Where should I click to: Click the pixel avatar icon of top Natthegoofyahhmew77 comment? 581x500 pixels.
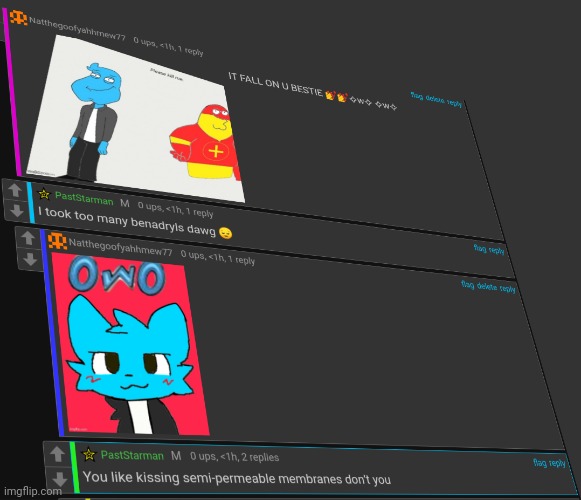19,17
